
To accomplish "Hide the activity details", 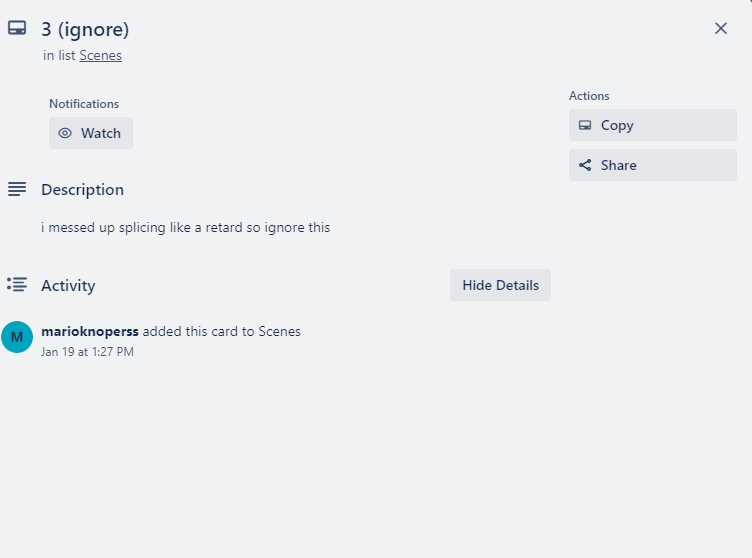I will (x=500, y=285).
